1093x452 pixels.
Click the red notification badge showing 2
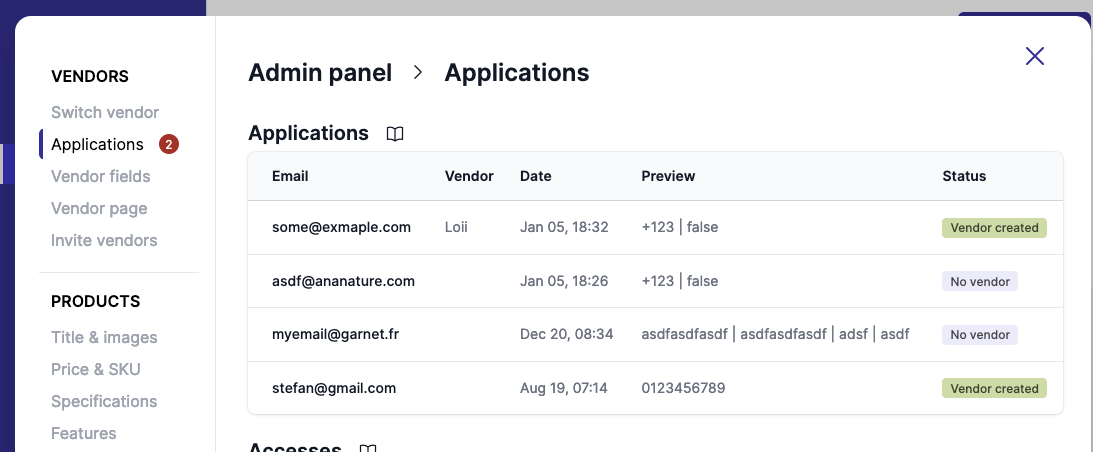pos(169,144)
